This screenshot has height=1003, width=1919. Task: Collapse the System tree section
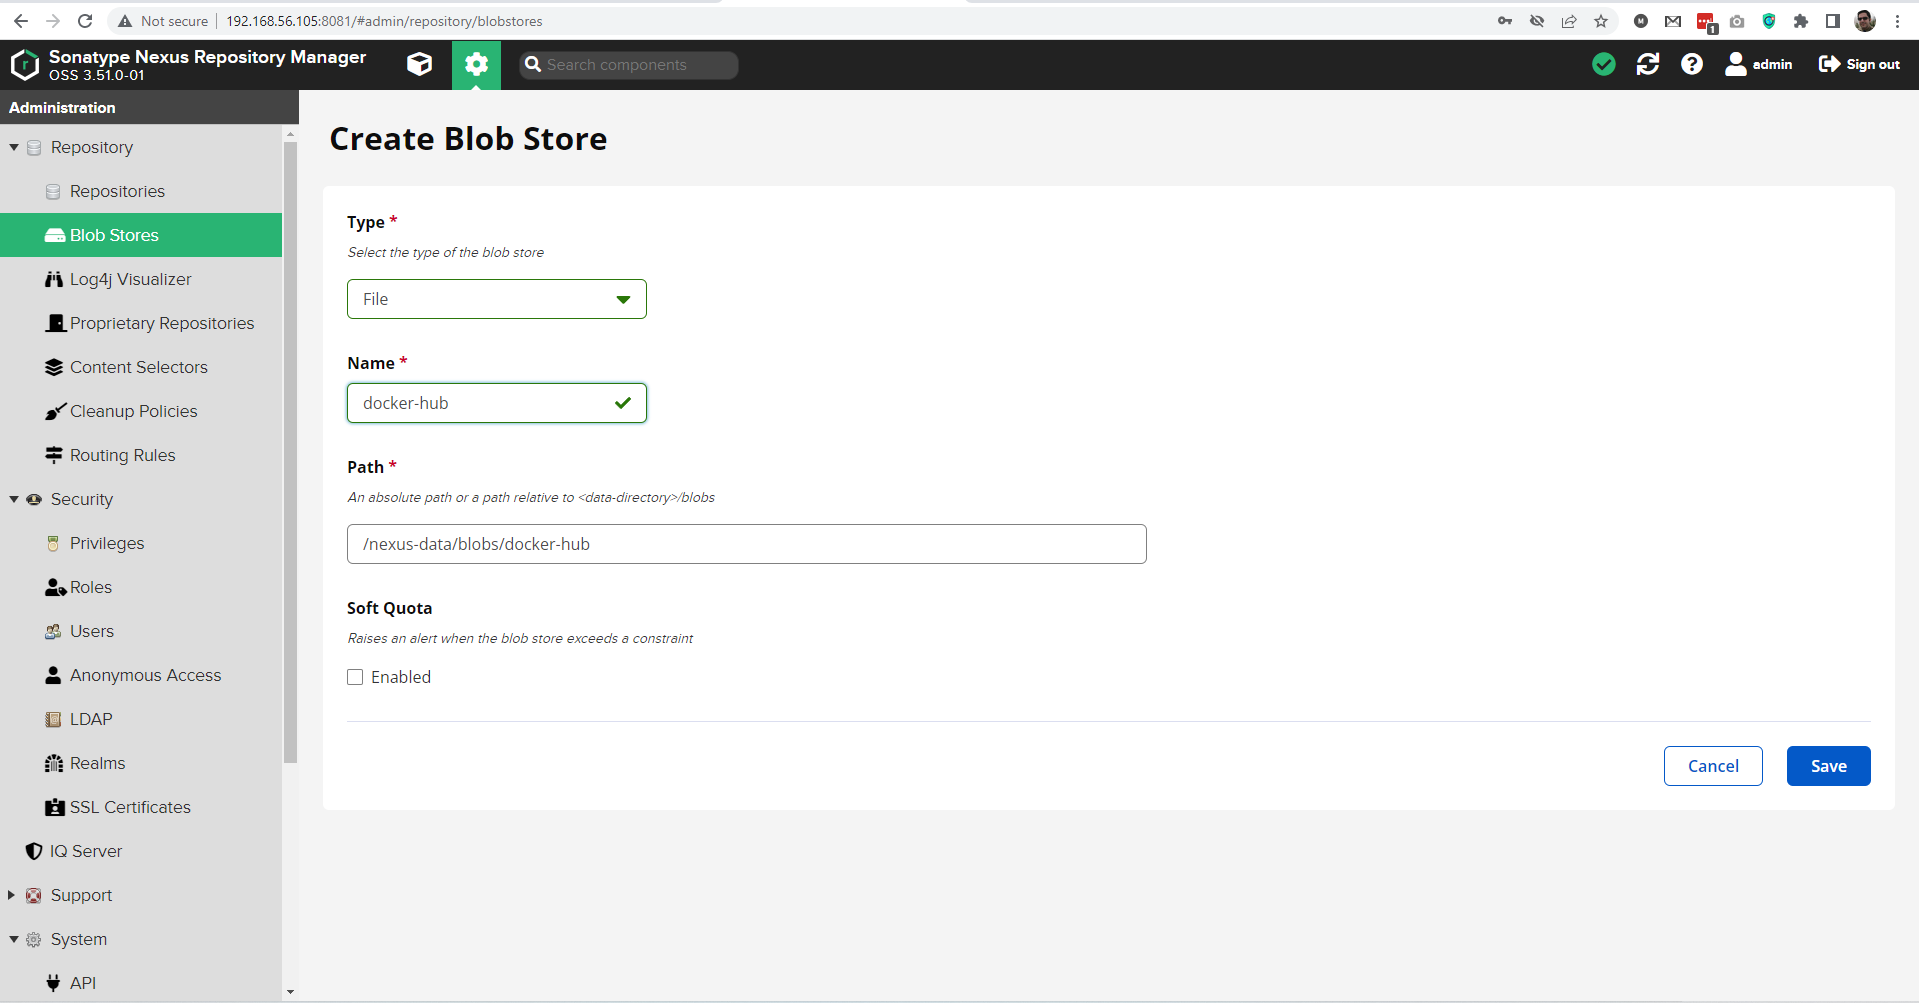[x=14, y=939]
